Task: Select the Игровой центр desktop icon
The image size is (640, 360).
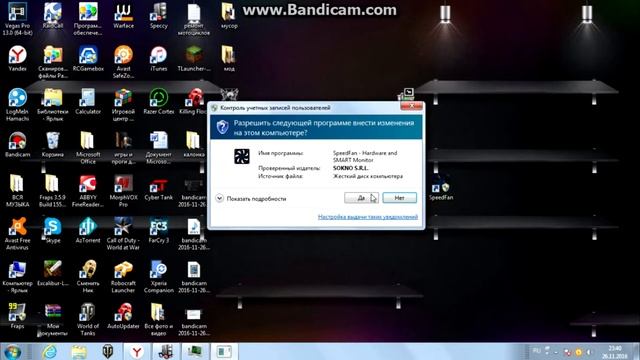Action: click(x=123, y=104)
